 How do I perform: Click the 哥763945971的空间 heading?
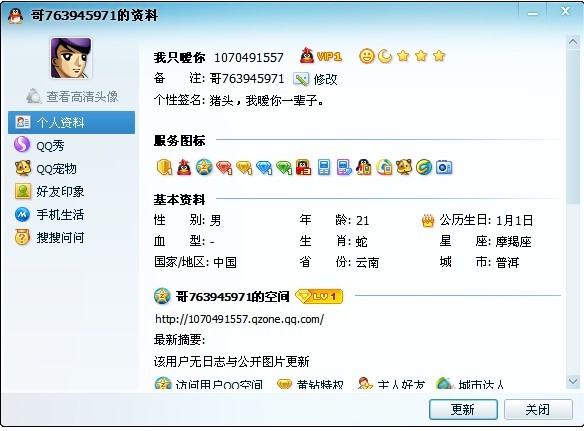coord(233,297)
